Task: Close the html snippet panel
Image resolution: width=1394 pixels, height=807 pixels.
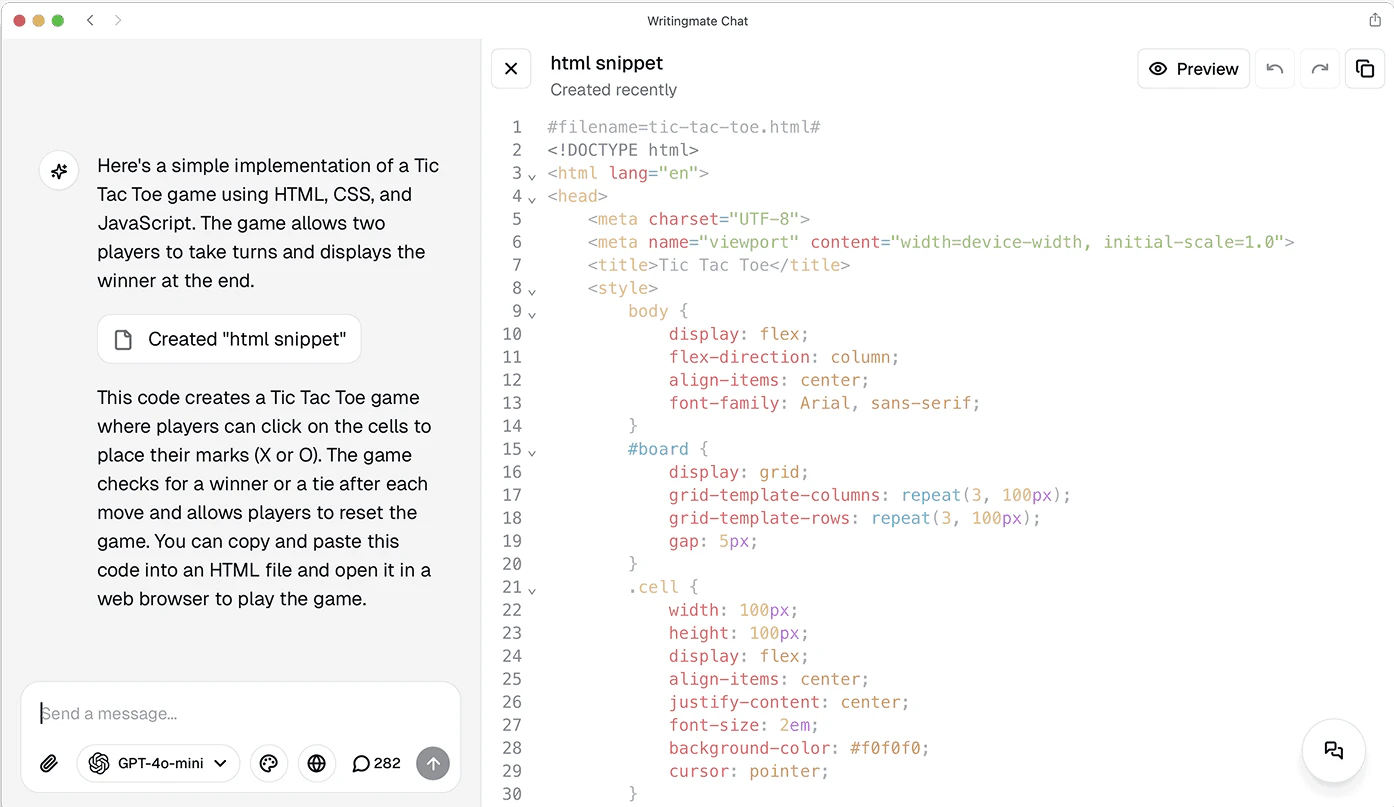Action: (x=511, y=68)
